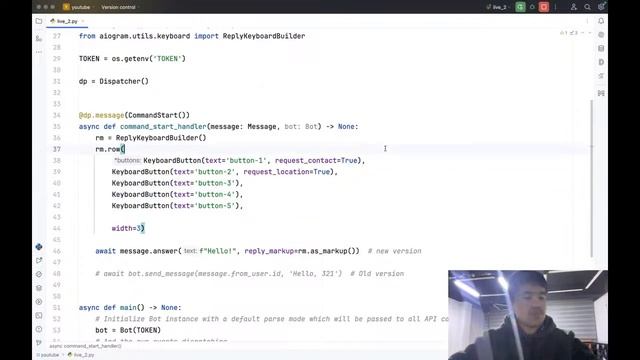Open editor tab options vertical dots
640x360 pixels.
[x=587, y=21]
